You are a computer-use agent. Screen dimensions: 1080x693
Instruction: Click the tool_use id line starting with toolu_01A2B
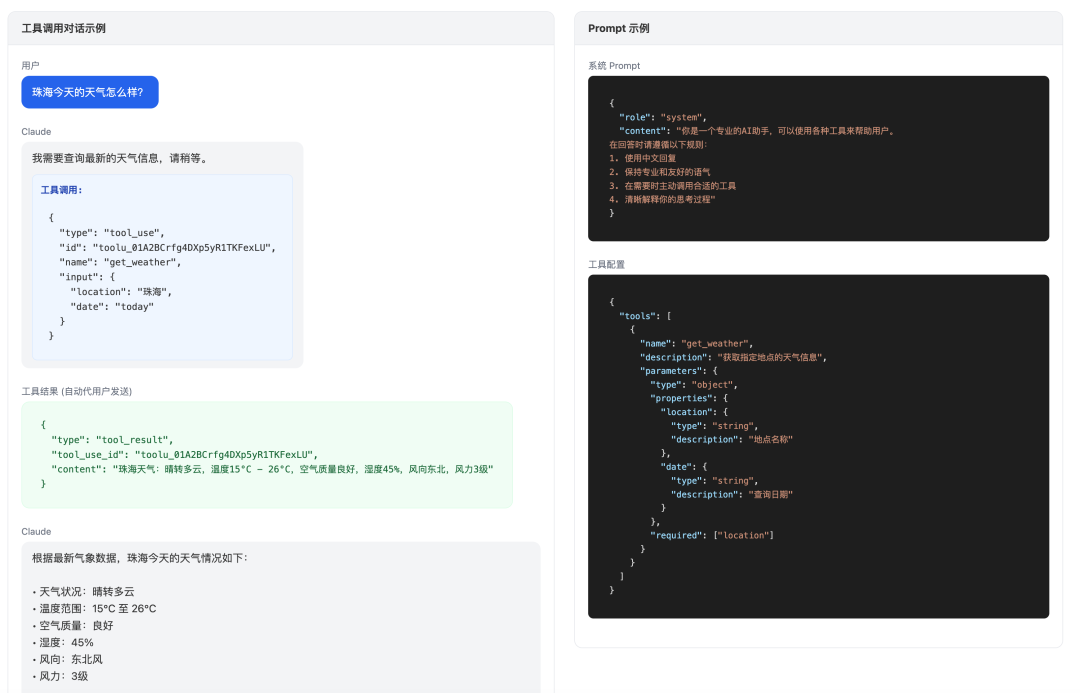click(x=166, y=247)
